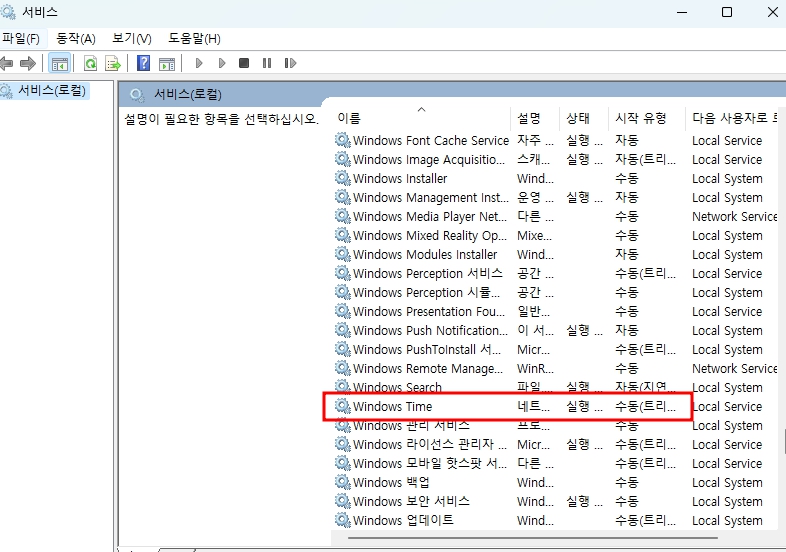
Task: Select the Windows Search service
Action: (x=555, y=387)
